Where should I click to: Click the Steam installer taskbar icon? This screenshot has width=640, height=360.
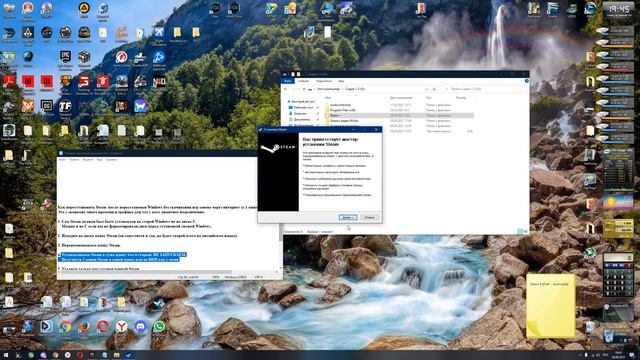click(129, 355)
